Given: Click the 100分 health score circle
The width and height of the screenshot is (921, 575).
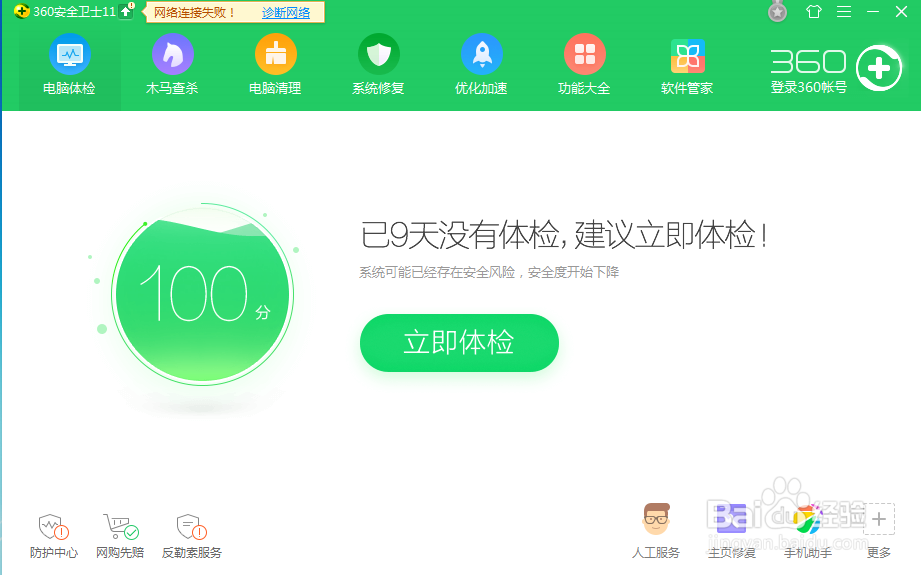Looking at the screenshot, I should point(203,294).
